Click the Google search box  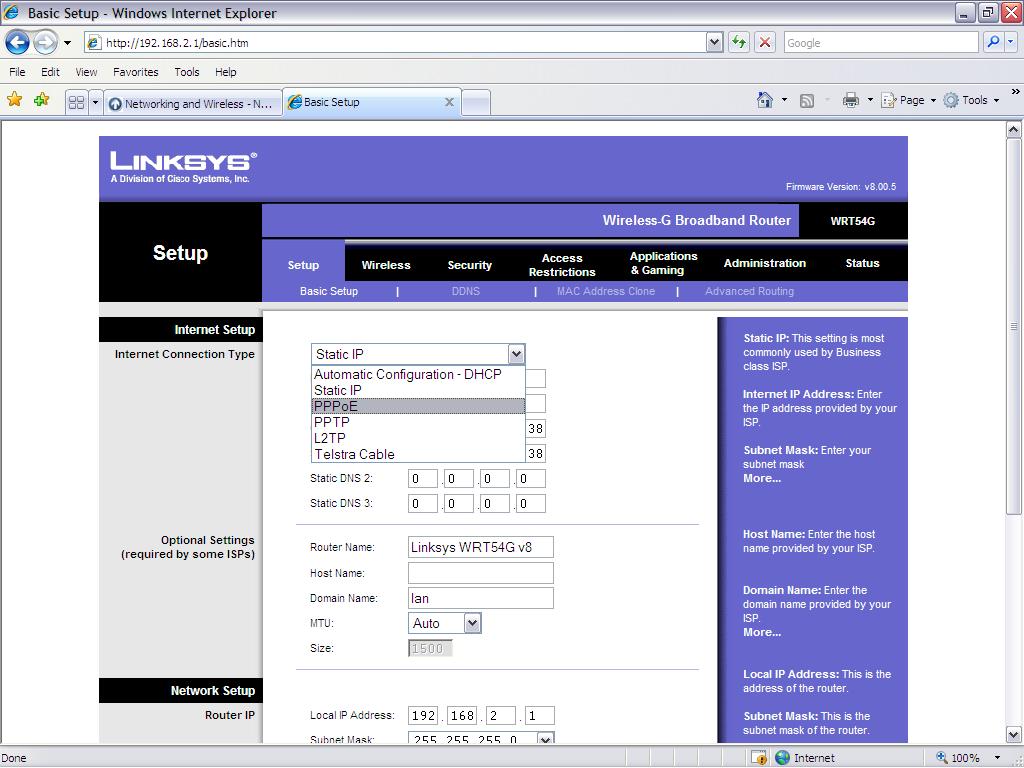coord(881,43)
